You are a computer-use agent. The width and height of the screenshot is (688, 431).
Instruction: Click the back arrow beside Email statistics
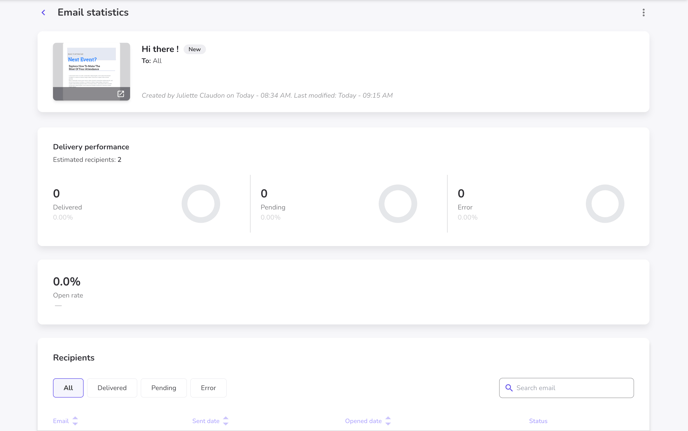tap(43, 13)
